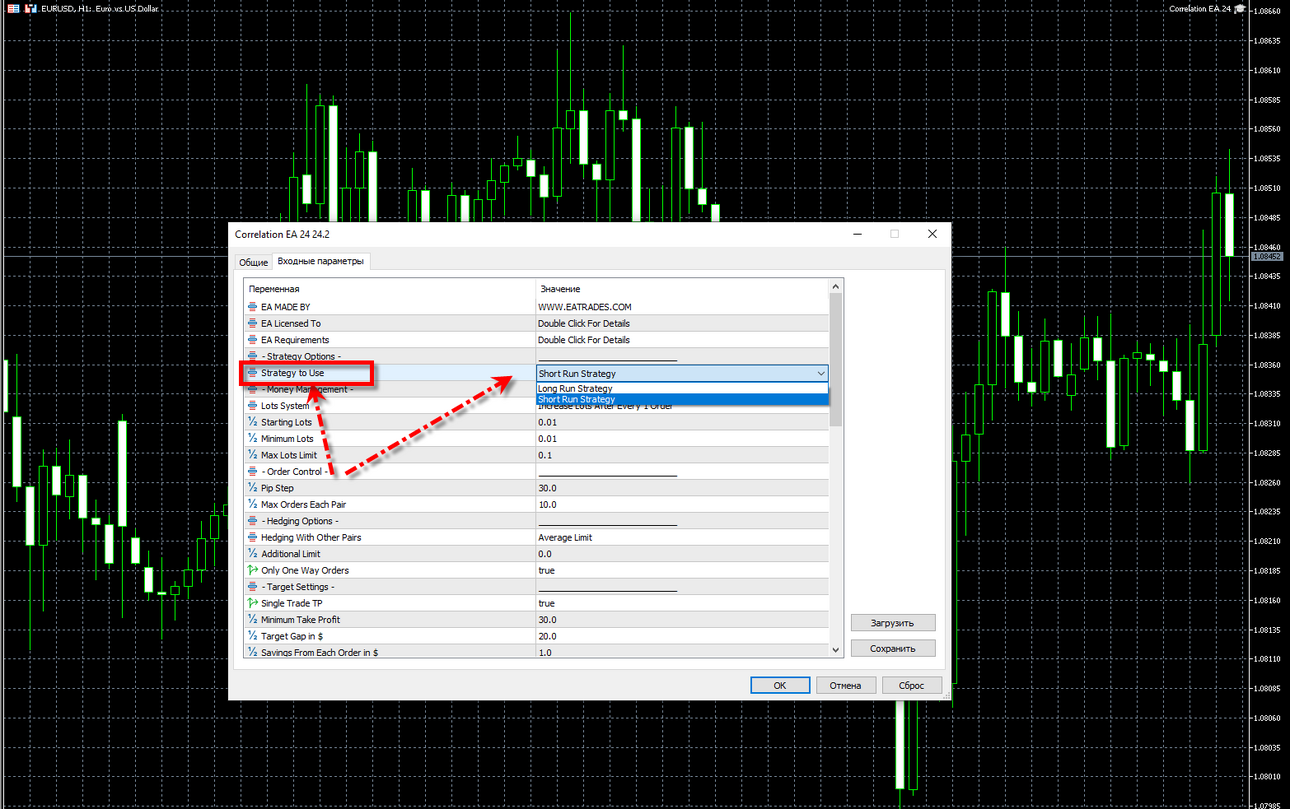This screenshot has width=1290, height=809.
Task: Click the parameter list scrollbar down arrow
Action: (836, 650)
